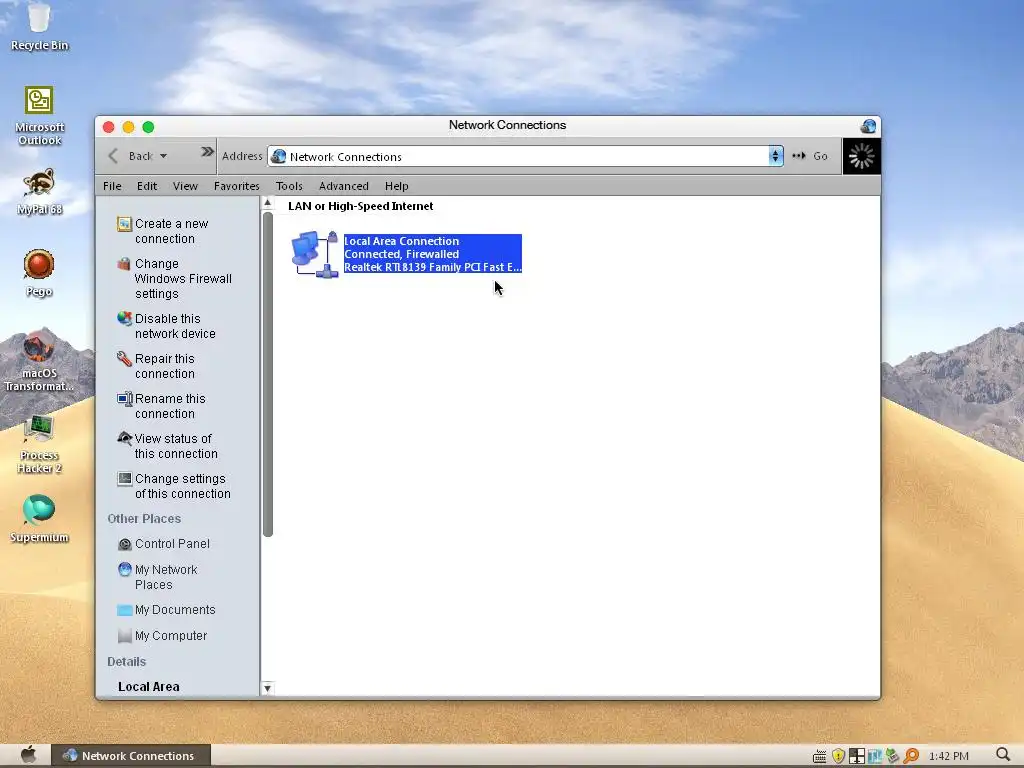
Task: Open the Back history dropdown arrow
Action: 163,156
